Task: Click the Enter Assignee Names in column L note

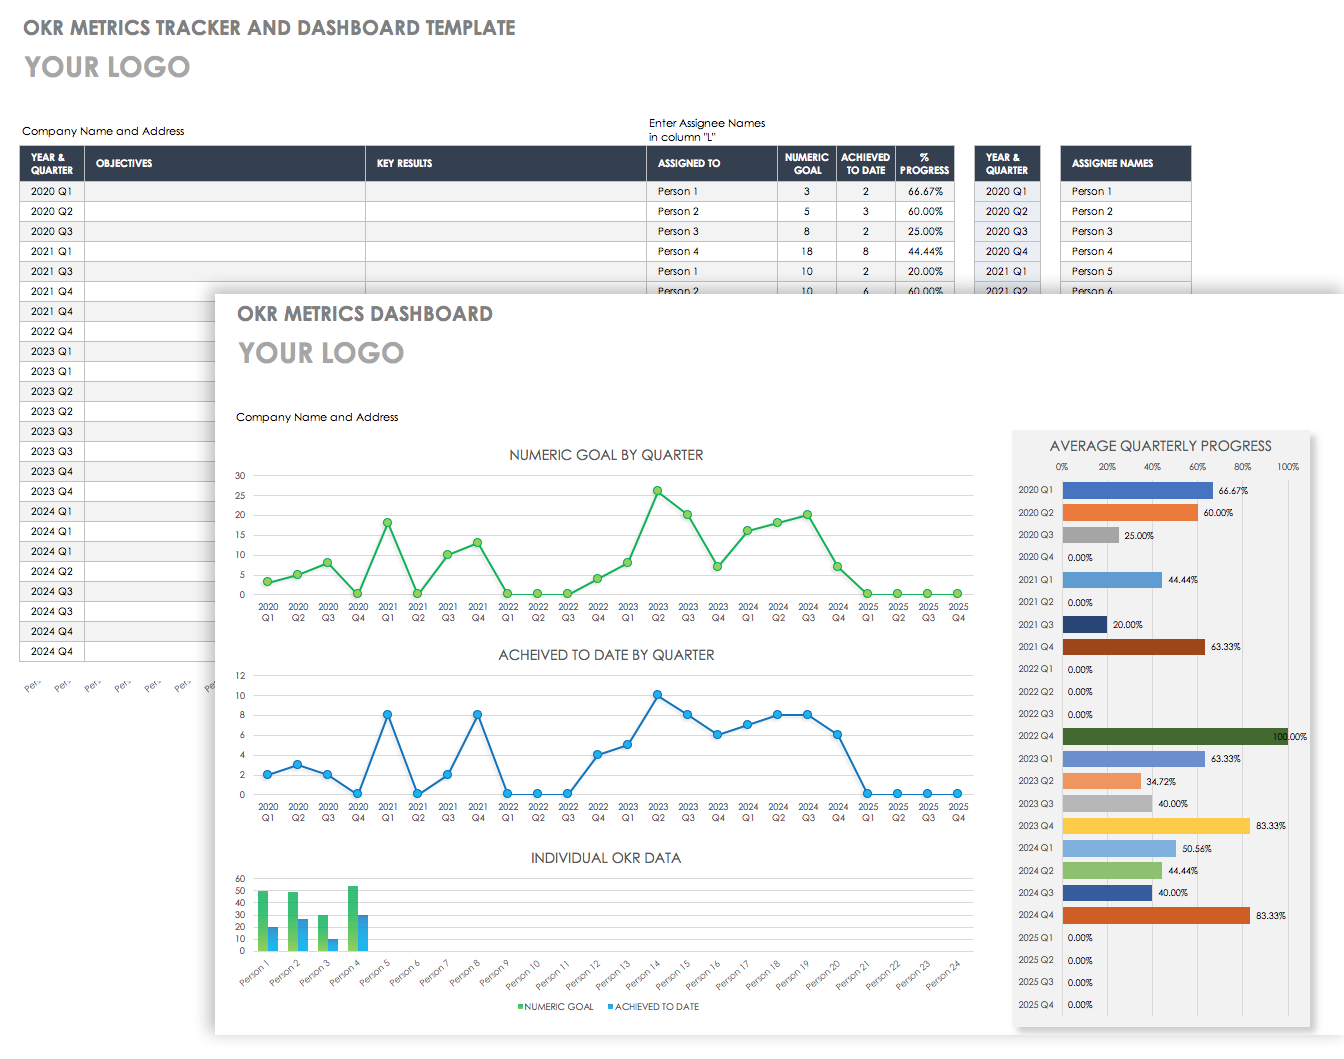Action: (x=707, y=130)
